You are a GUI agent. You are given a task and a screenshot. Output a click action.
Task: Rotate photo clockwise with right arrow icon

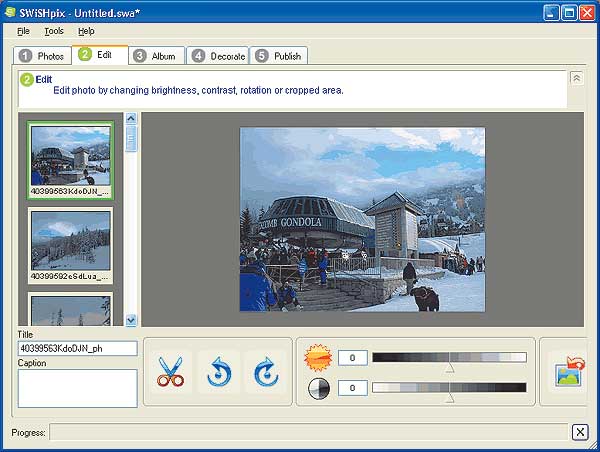tap(265, 372)
